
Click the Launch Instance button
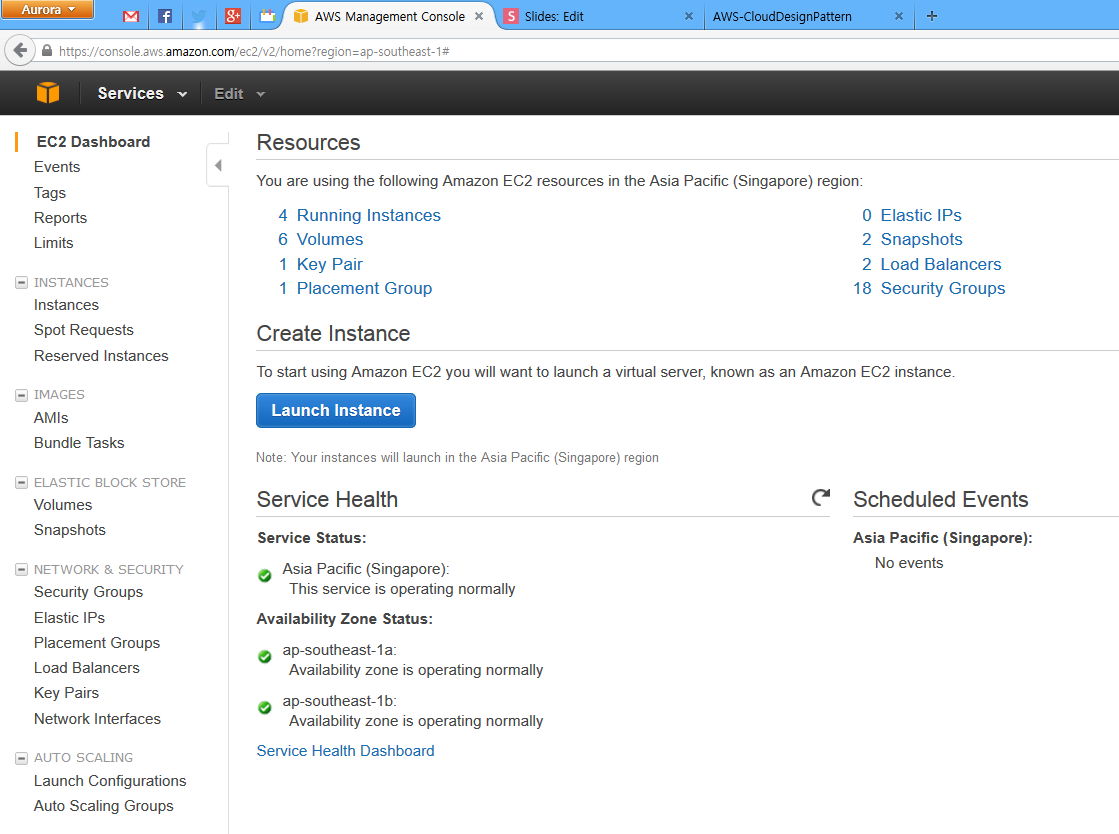335,410
